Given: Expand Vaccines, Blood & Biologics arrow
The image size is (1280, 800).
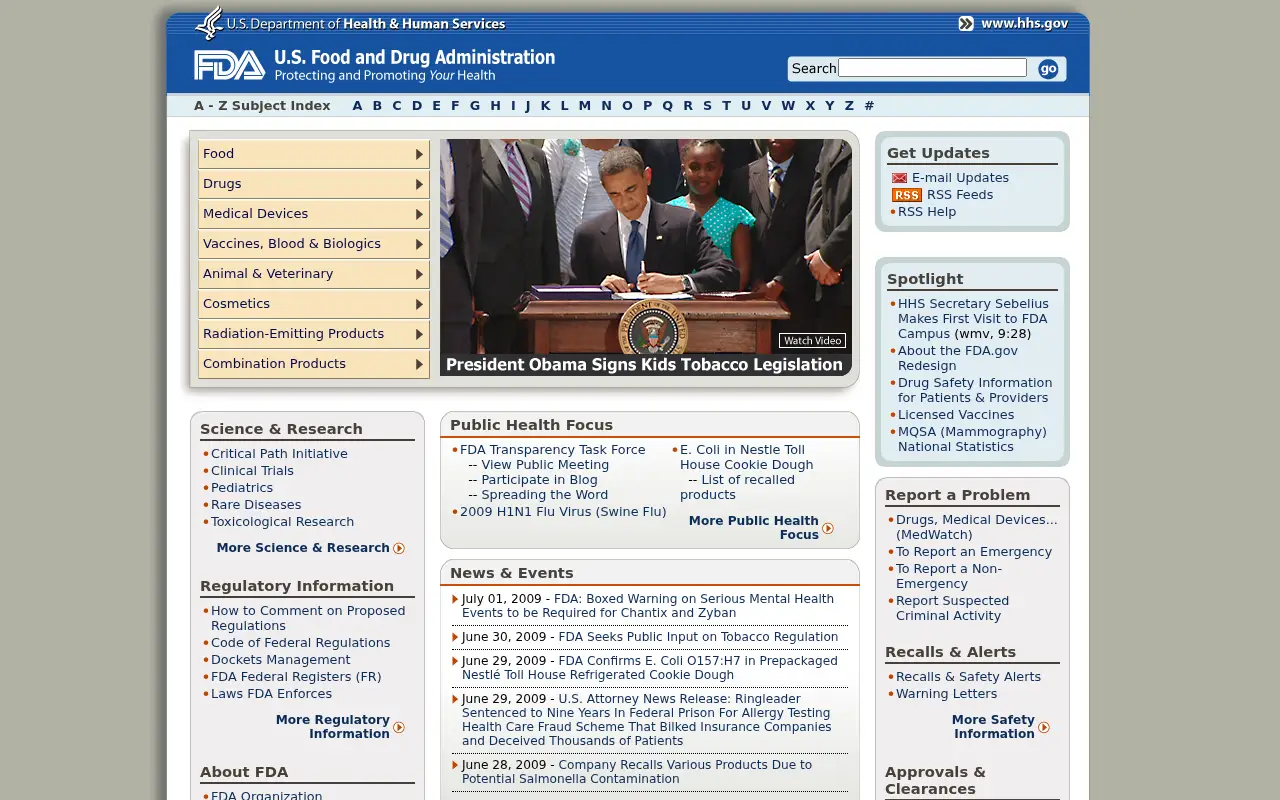Looking at the screenshot, I should point(419,244).
